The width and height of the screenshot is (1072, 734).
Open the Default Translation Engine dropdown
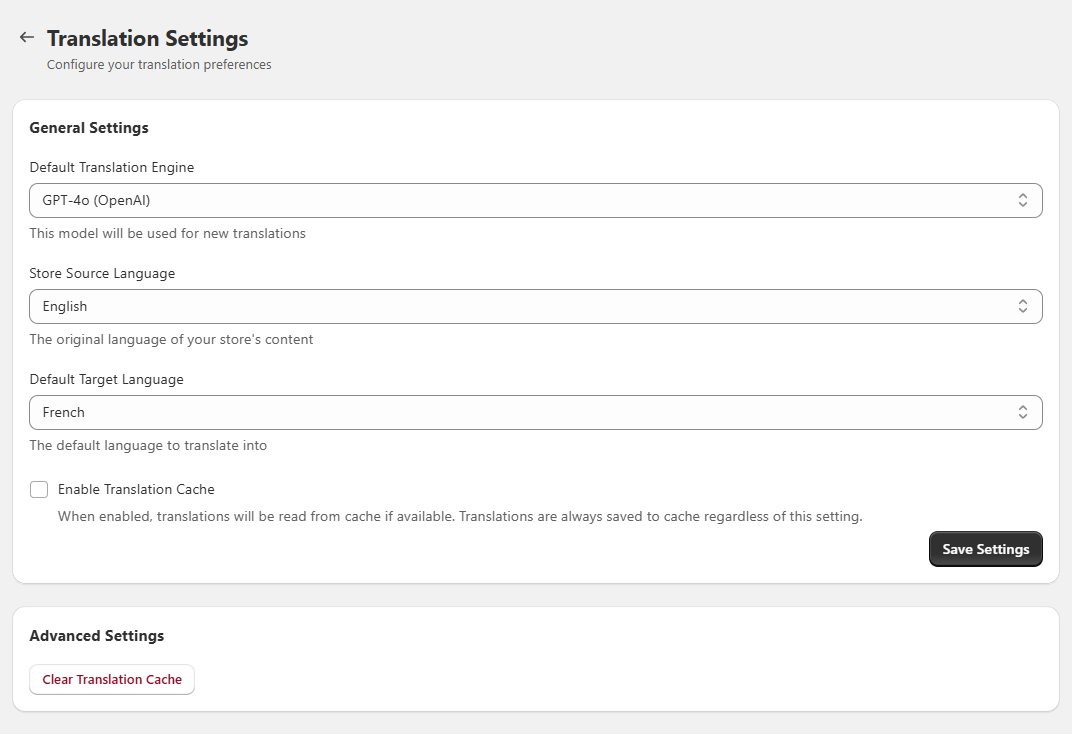coord(535,200)
